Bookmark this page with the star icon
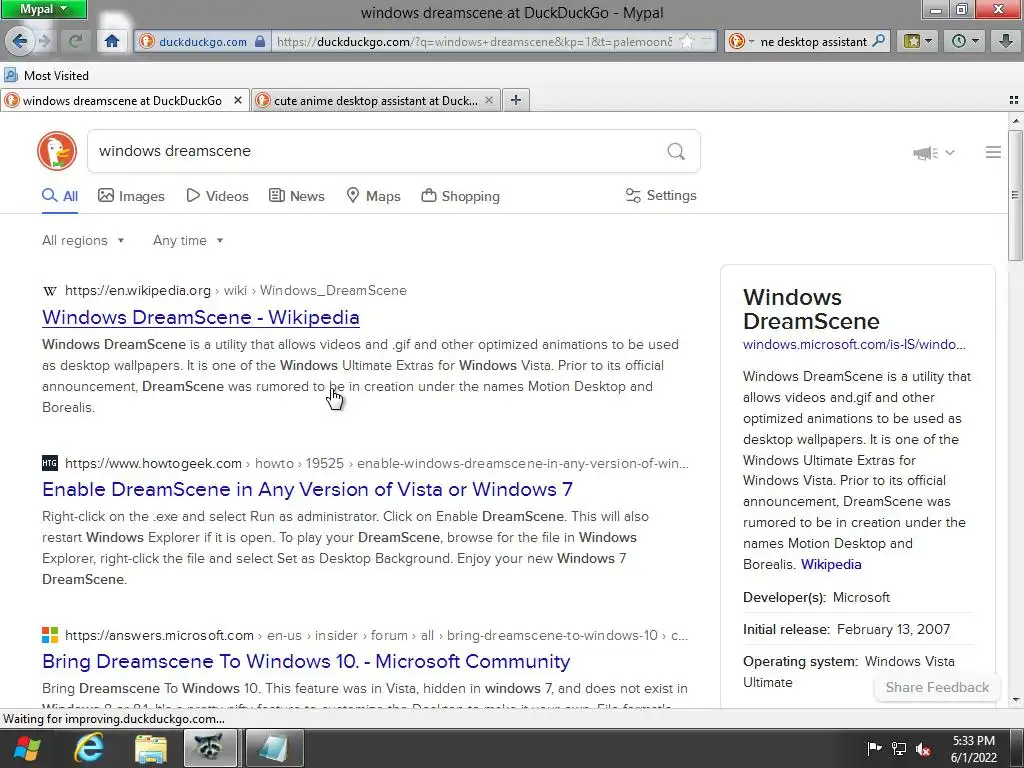Screen dimensions: 1024x768 tap(686, 41)
